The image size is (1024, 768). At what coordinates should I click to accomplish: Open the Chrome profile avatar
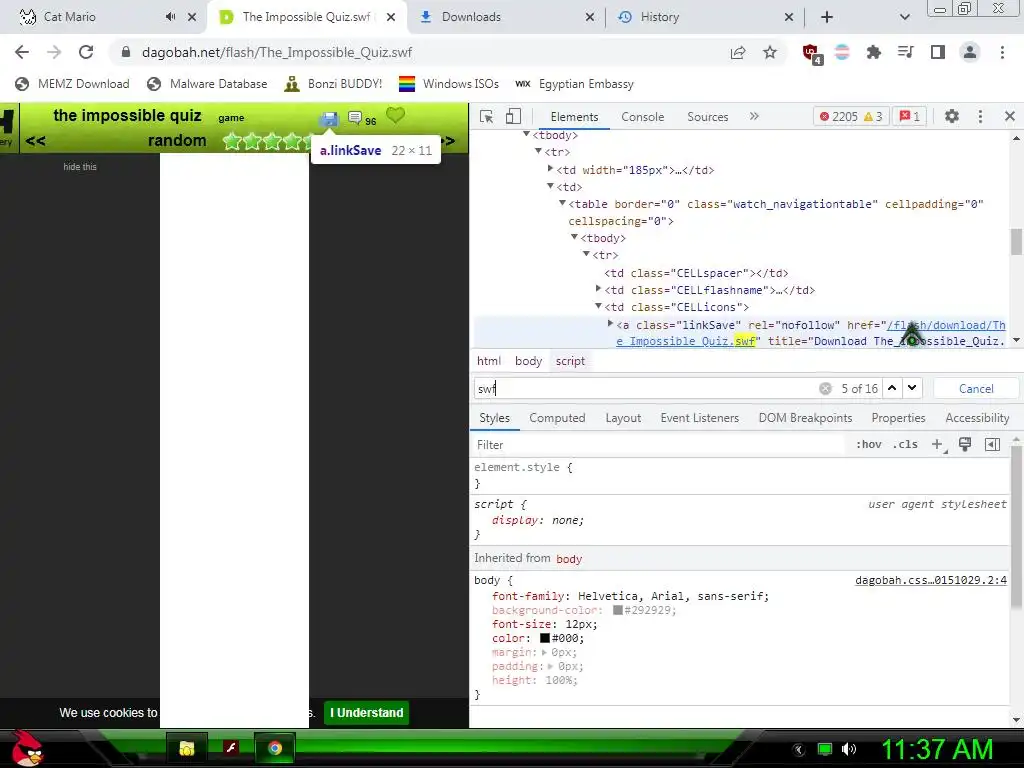click(970, 52)
